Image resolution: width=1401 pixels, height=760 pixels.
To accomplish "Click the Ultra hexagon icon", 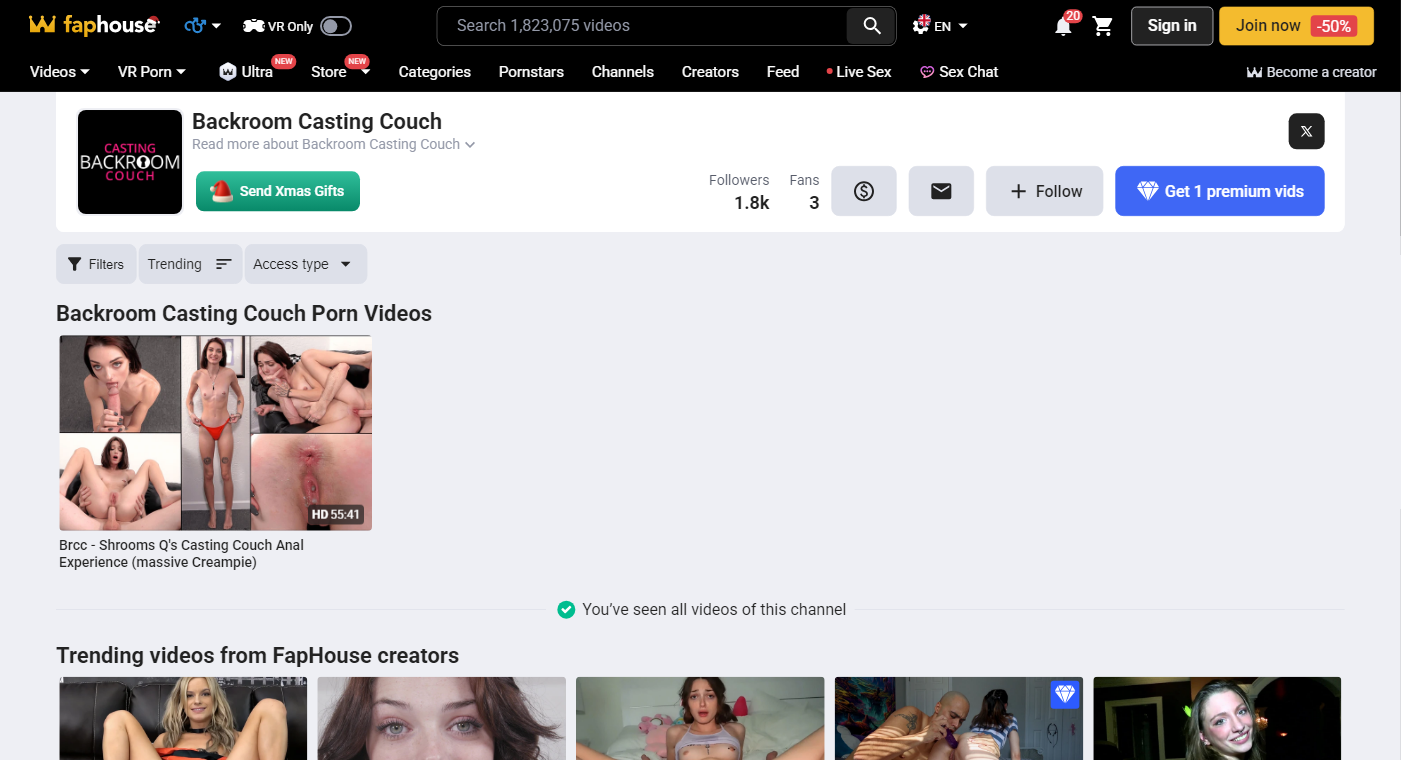I will coord(228,72).
